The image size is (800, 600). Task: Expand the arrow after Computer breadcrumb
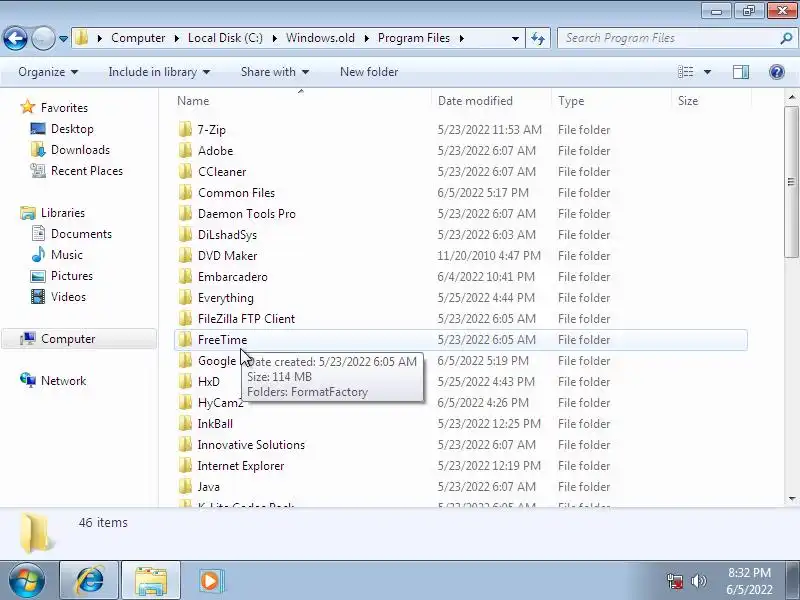(177, 38)
